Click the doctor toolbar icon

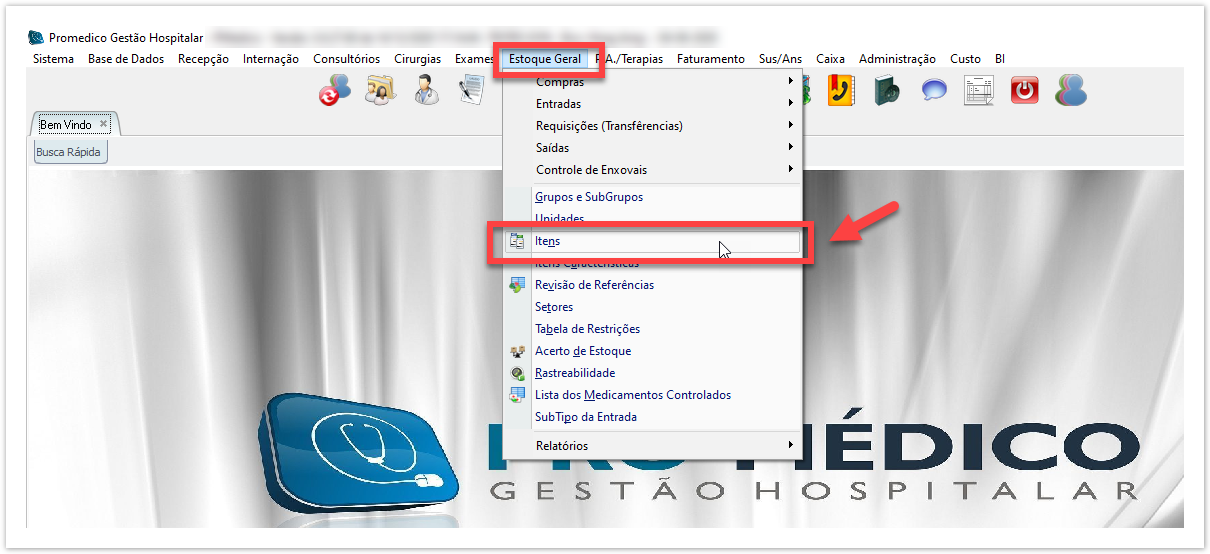coord(427,91)
